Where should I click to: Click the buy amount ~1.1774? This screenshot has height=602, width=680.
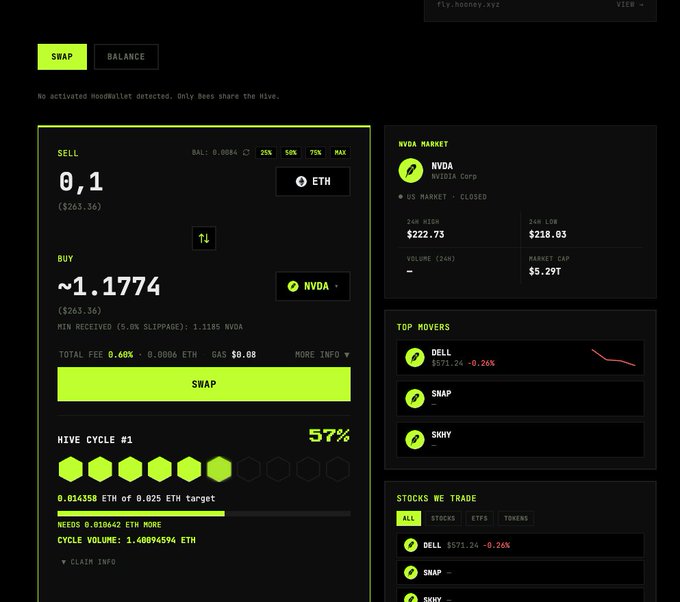point(109,287)
